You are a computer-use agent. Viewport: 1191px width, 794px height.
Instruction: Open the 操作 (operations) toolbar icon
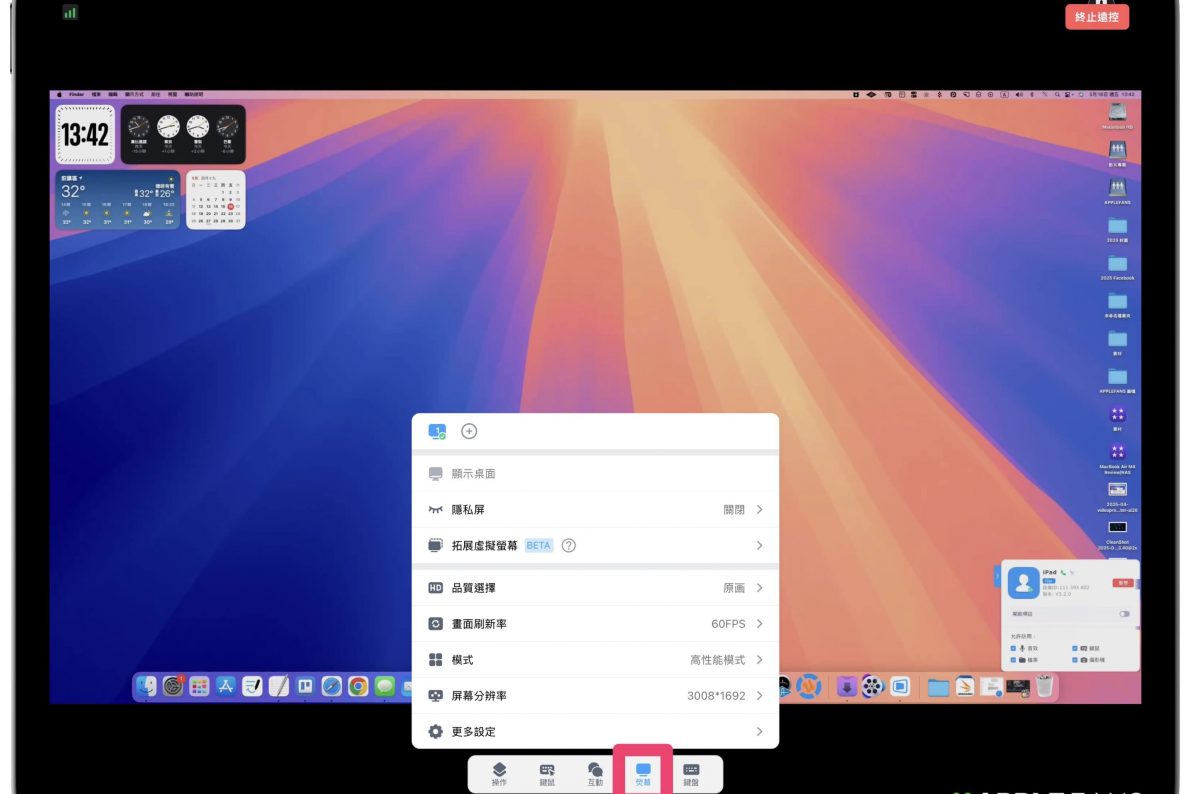coord(499,772)
